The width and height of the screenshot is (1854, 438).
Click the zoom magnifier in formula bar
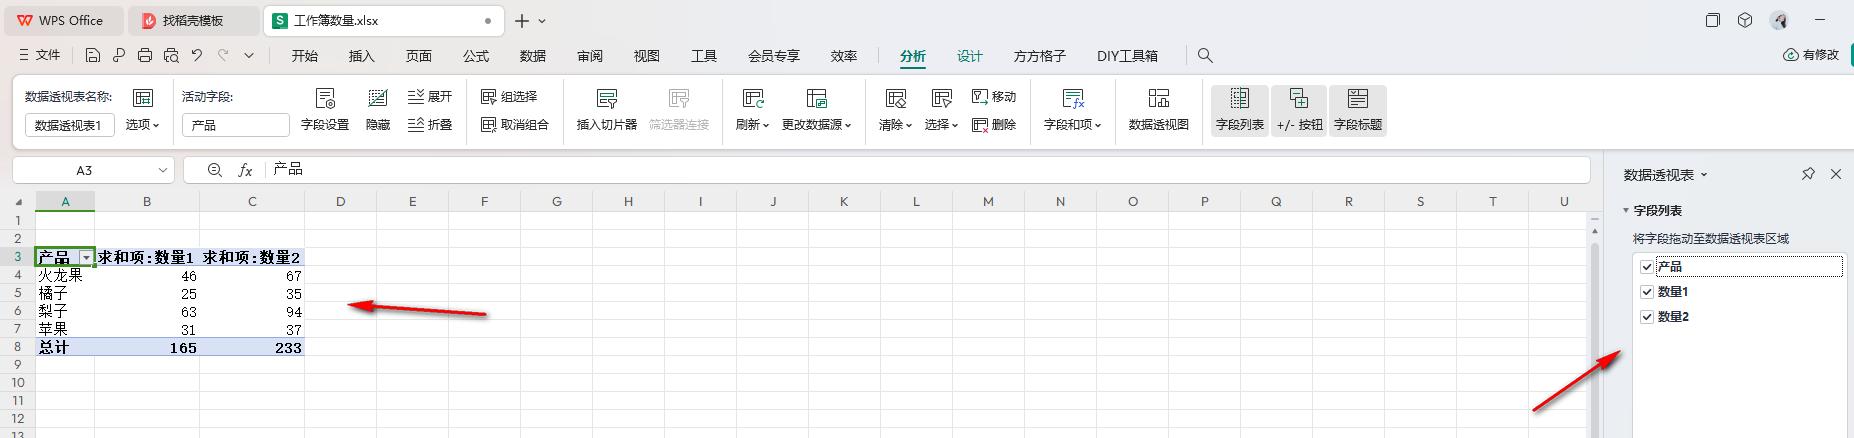coord(215,170)
